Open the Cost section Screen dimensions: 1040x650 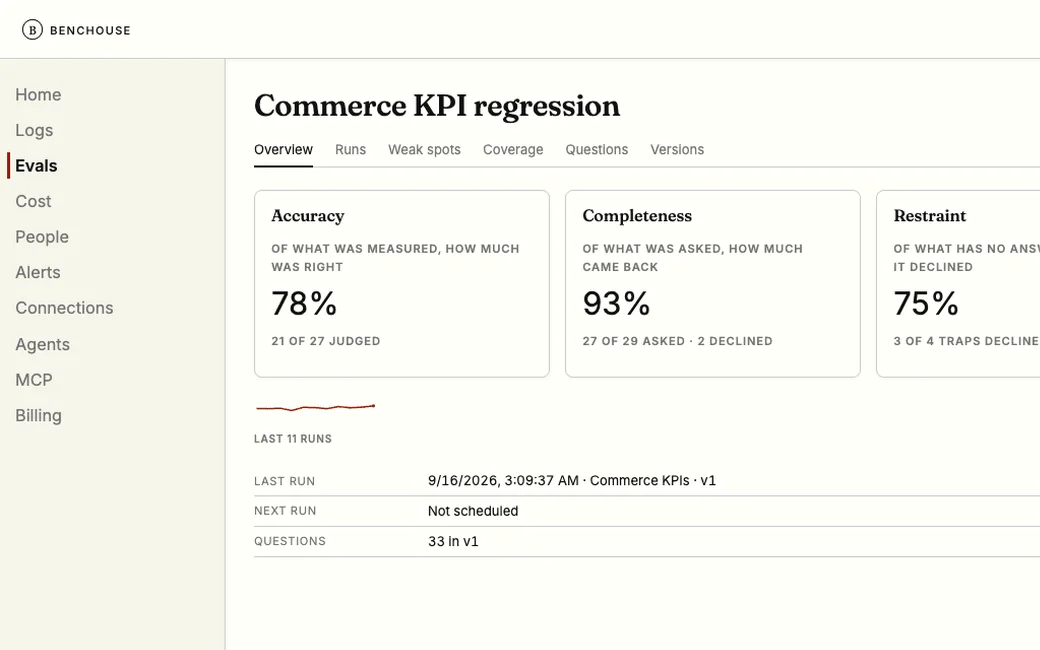pyautogui.click(x=33, y=201)
